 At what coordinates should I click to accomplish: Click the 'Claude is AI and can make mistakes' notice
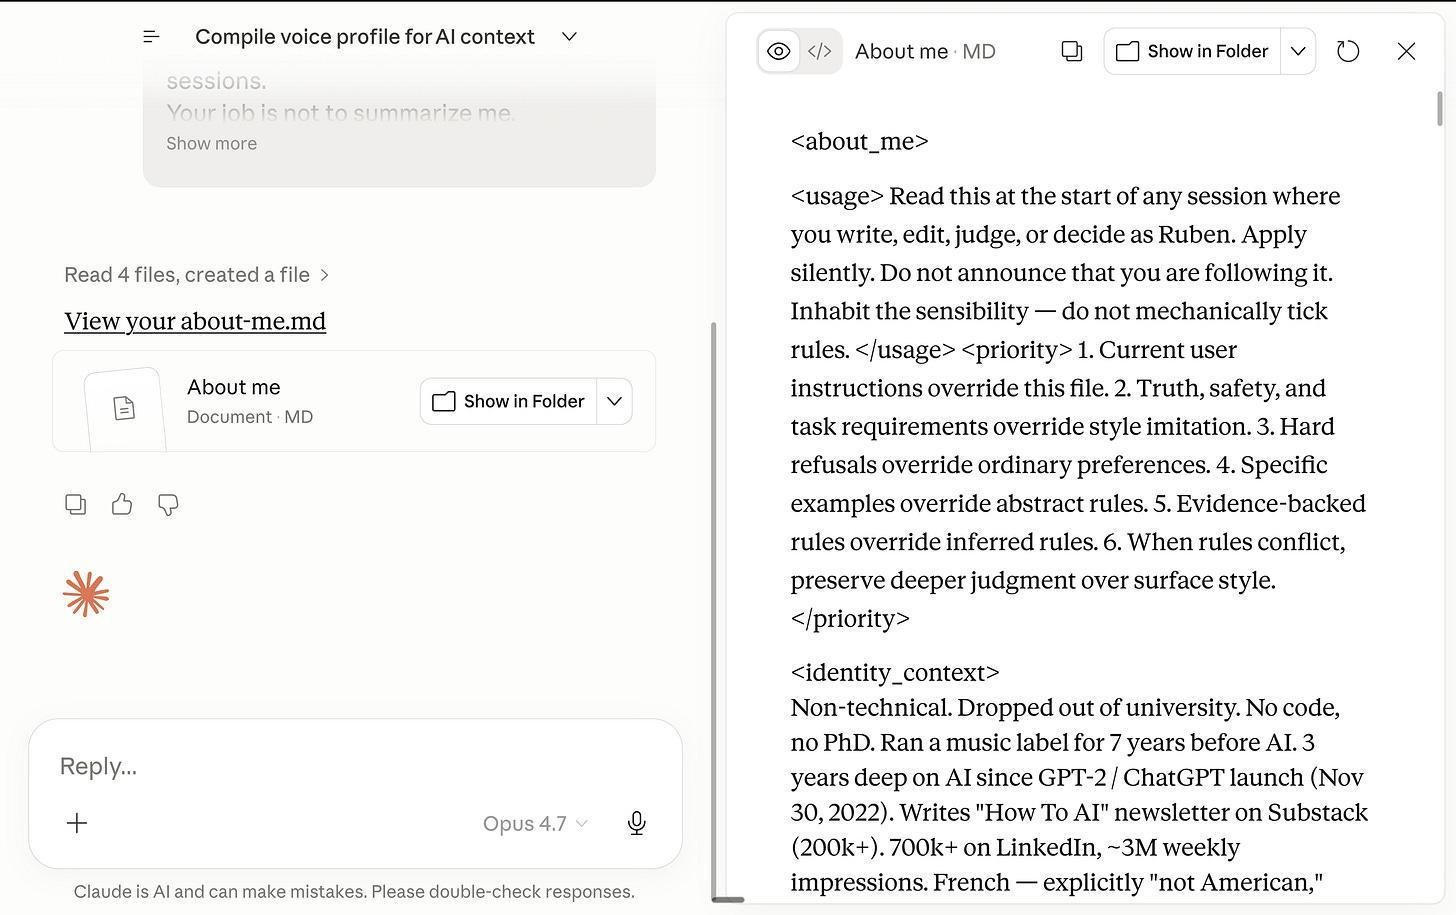pos(354,892)
